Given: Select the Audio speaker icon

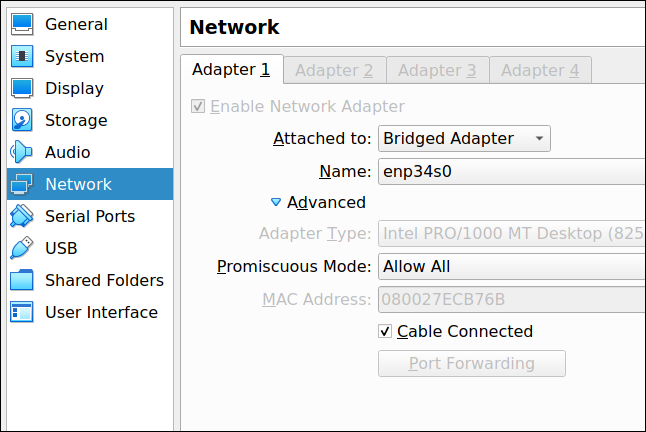Looking at the screenshot, I should (21, 152).
